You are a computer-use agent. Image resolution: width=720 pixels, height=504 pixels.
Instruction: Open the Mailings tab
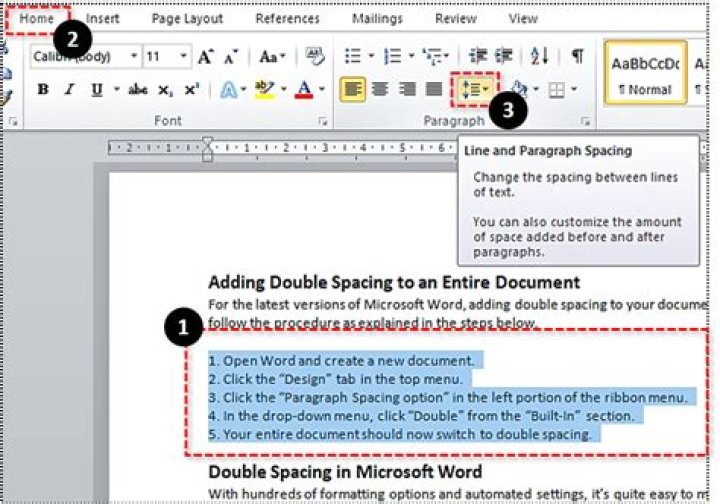pos(377,18)
